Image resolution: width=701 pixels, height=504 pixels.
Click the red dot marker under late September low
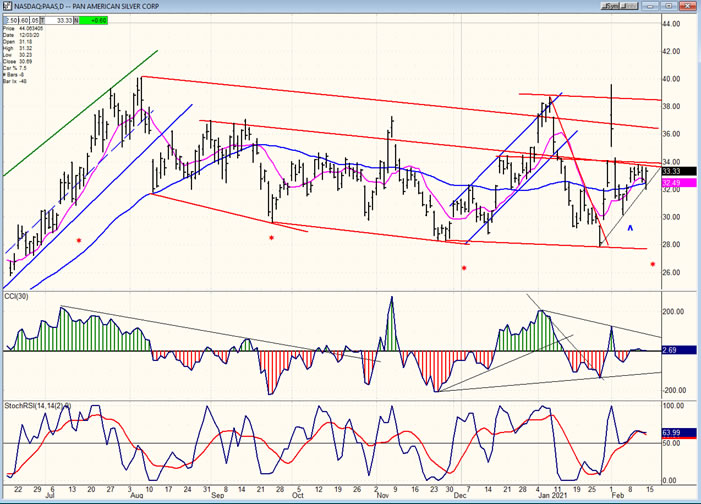[x=271, y=238]
